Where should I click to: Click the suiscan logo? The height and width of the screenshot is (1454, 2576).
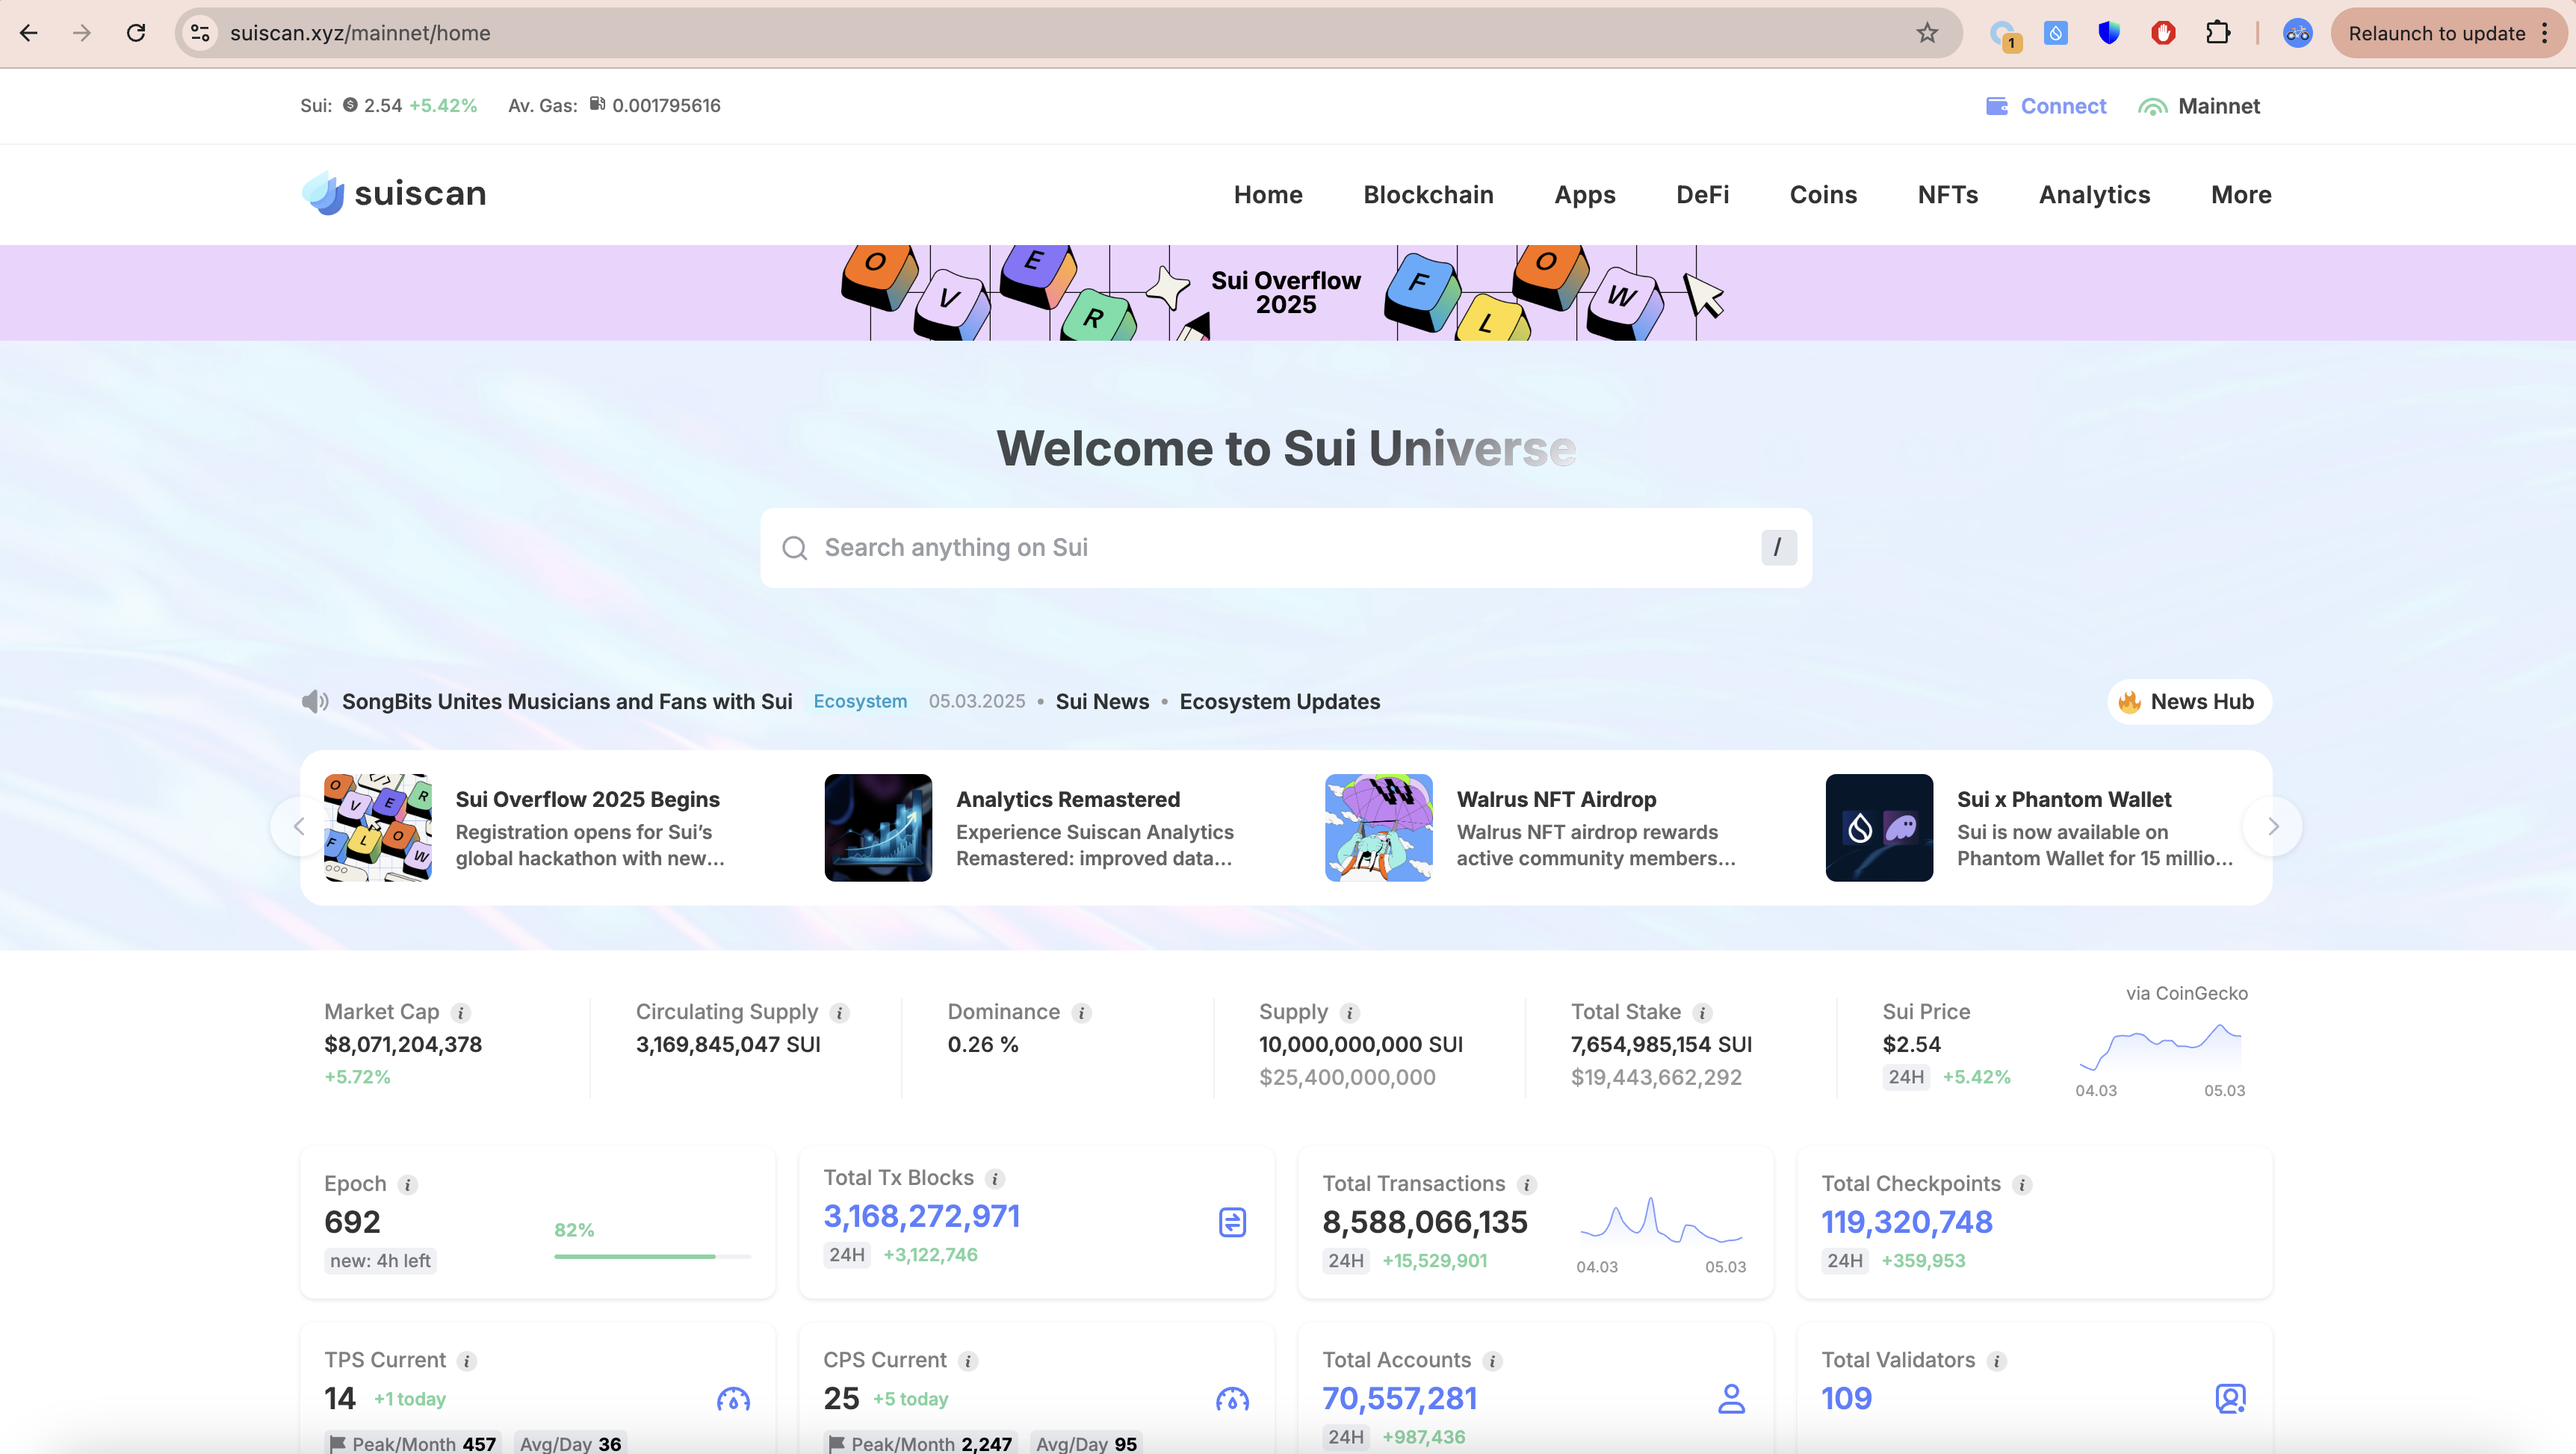click(x=394, y=193)
